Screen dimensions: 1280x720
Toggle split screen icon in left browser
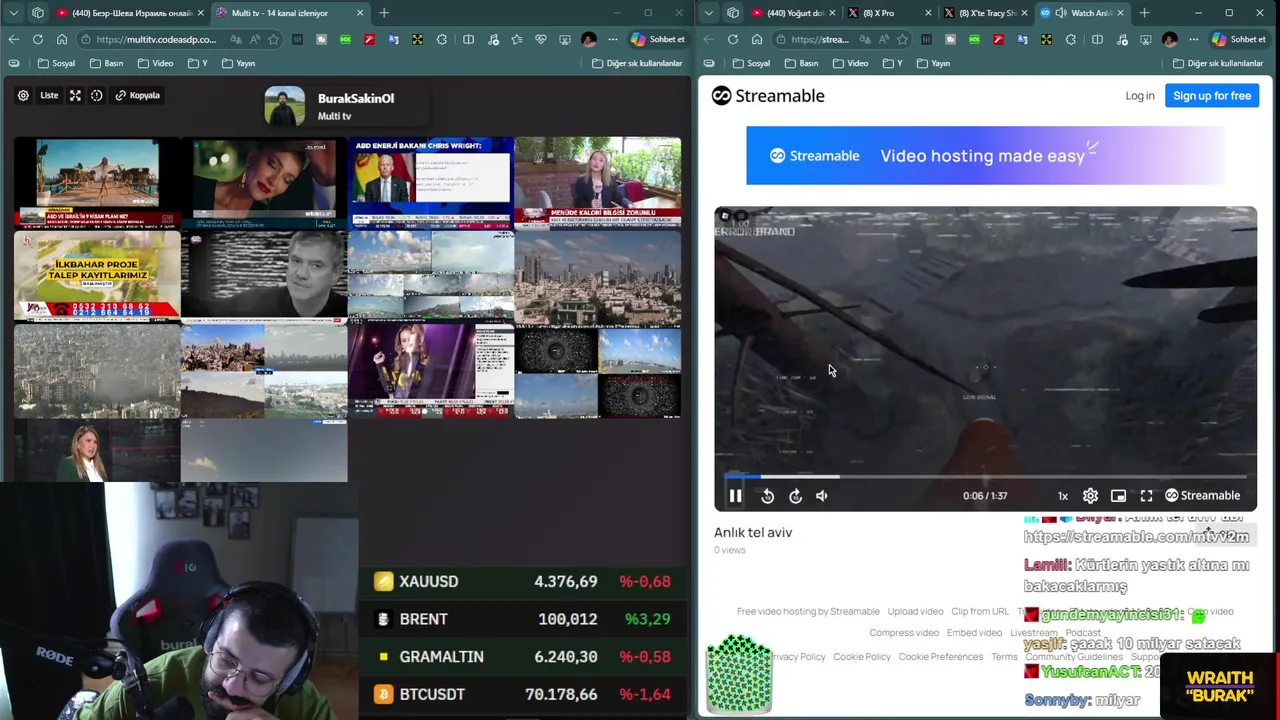pyautogui.click(x=468, y=39)
